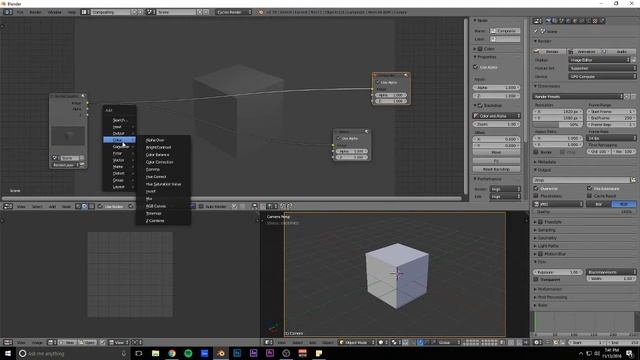Screen dimensions: 640x360
Task: Expand the Light Paths panel
Action: pyautogui.click(x=547, y=246)
